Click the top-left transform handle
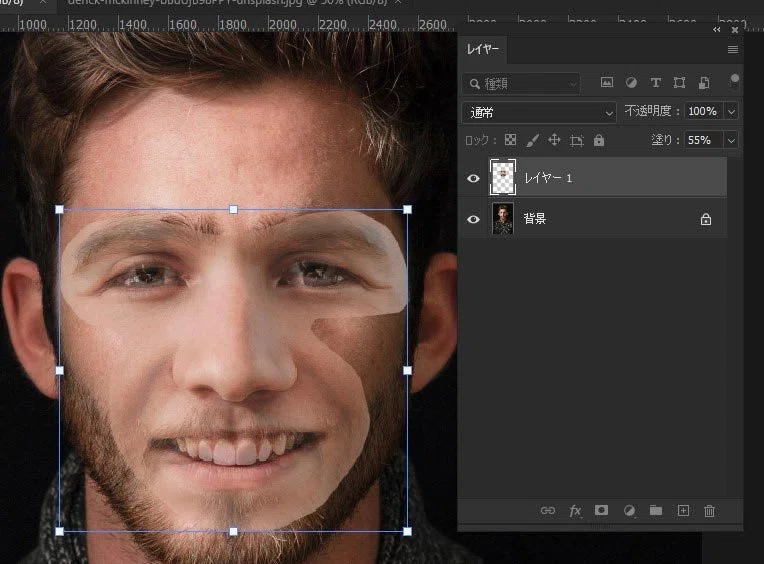The image size is (764, 564). tap(59, 209)
